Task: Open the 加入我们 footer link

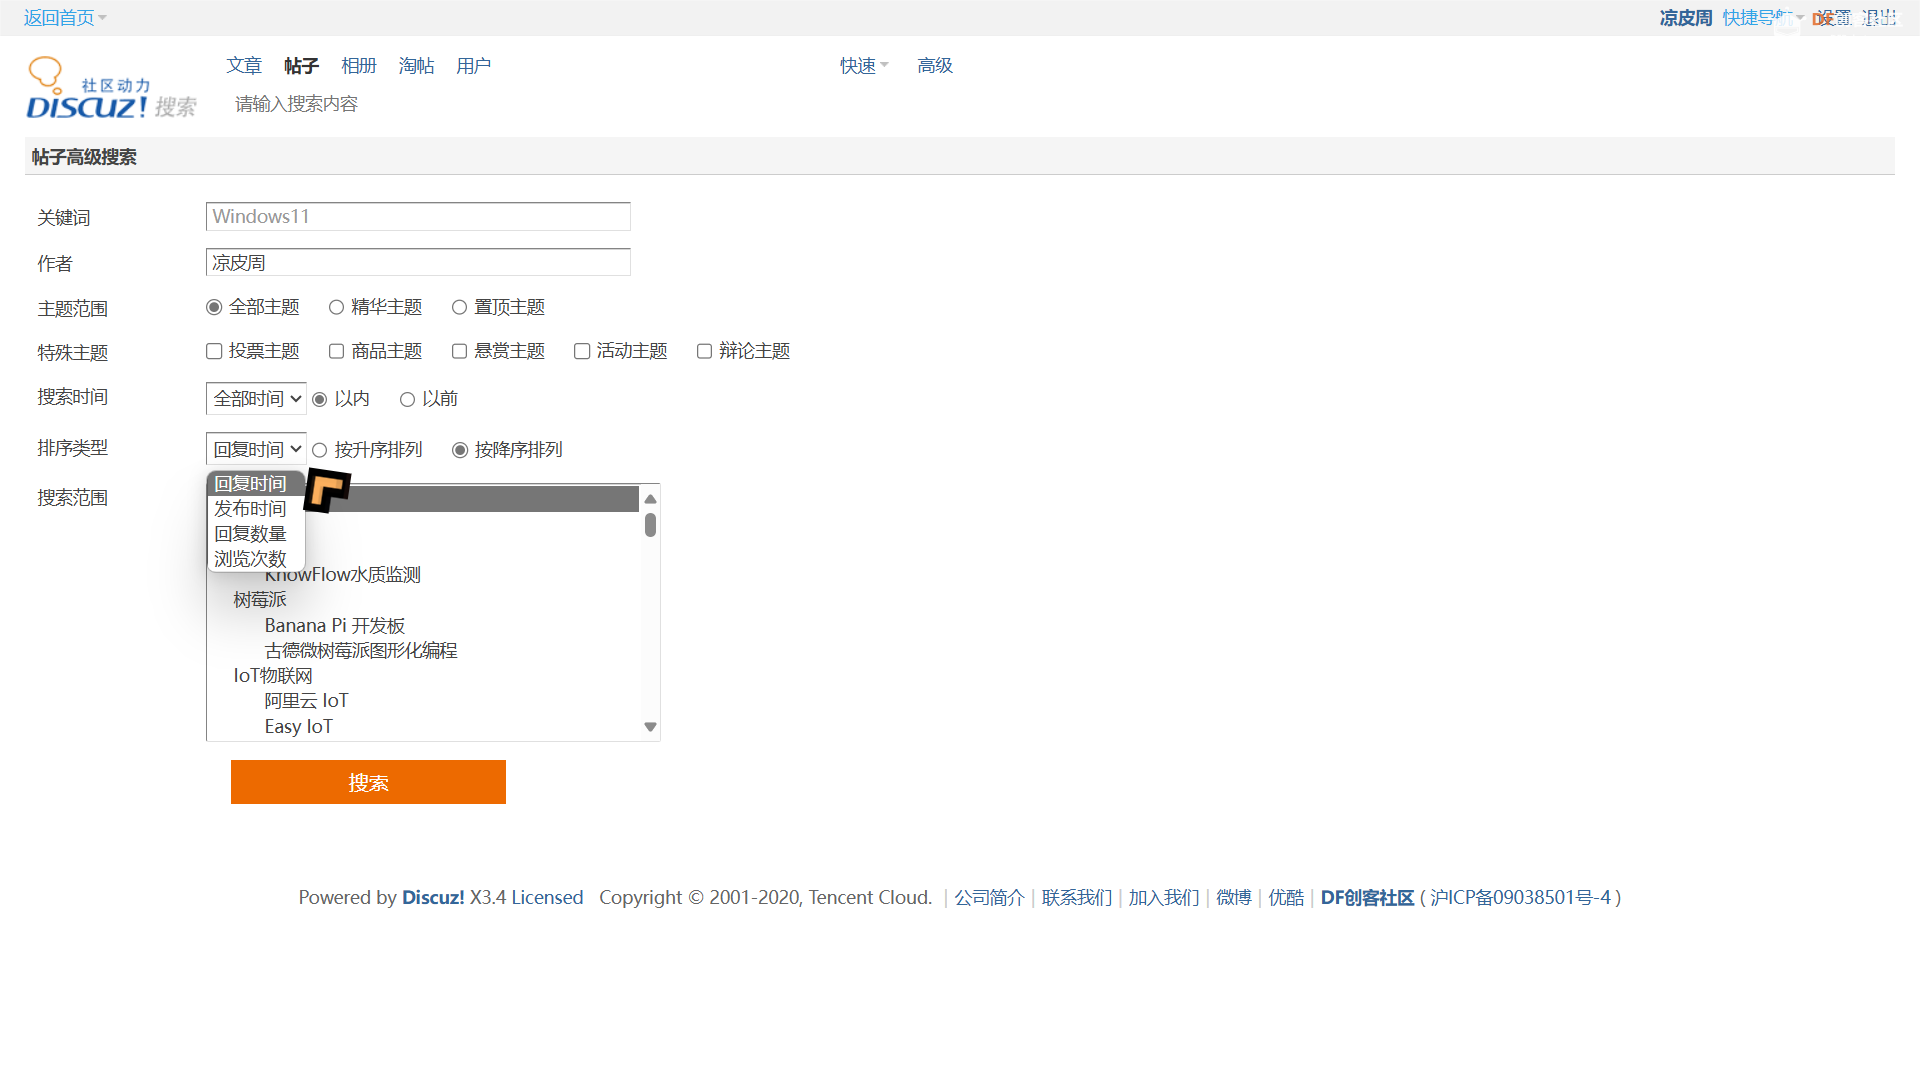Action: (x=1164, y=898)
